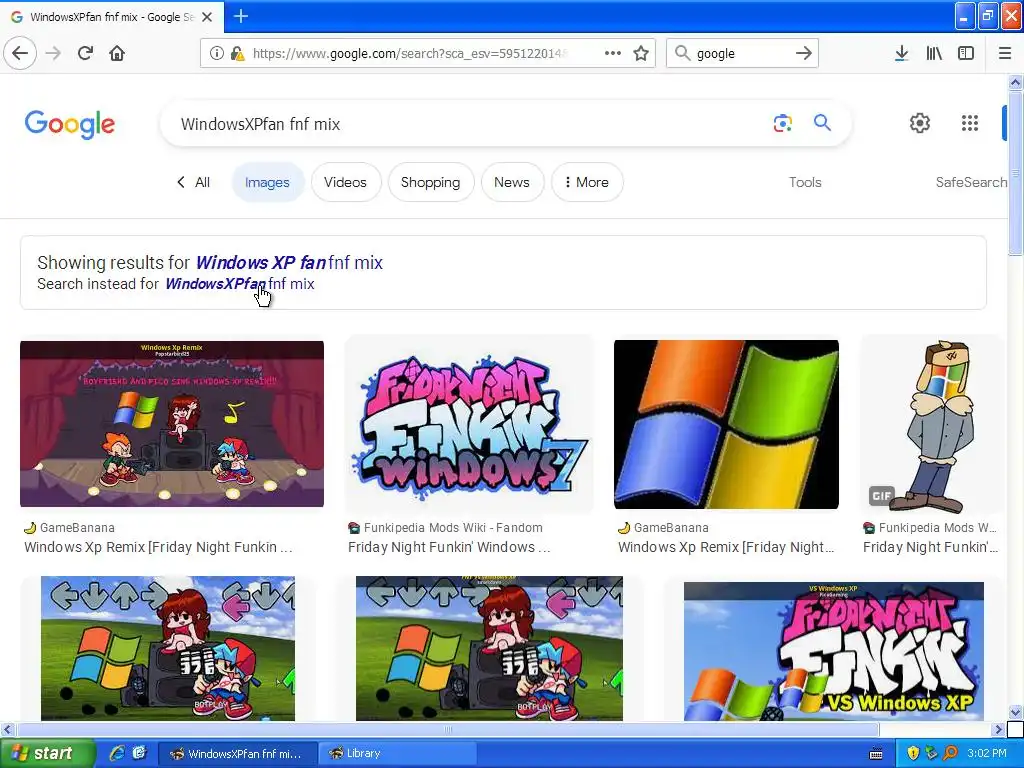Image resolution: width=1024 pixels, height=768 pixels.
Task: Click the 3:02 PM taskbar clock
Action: point(987,753)
